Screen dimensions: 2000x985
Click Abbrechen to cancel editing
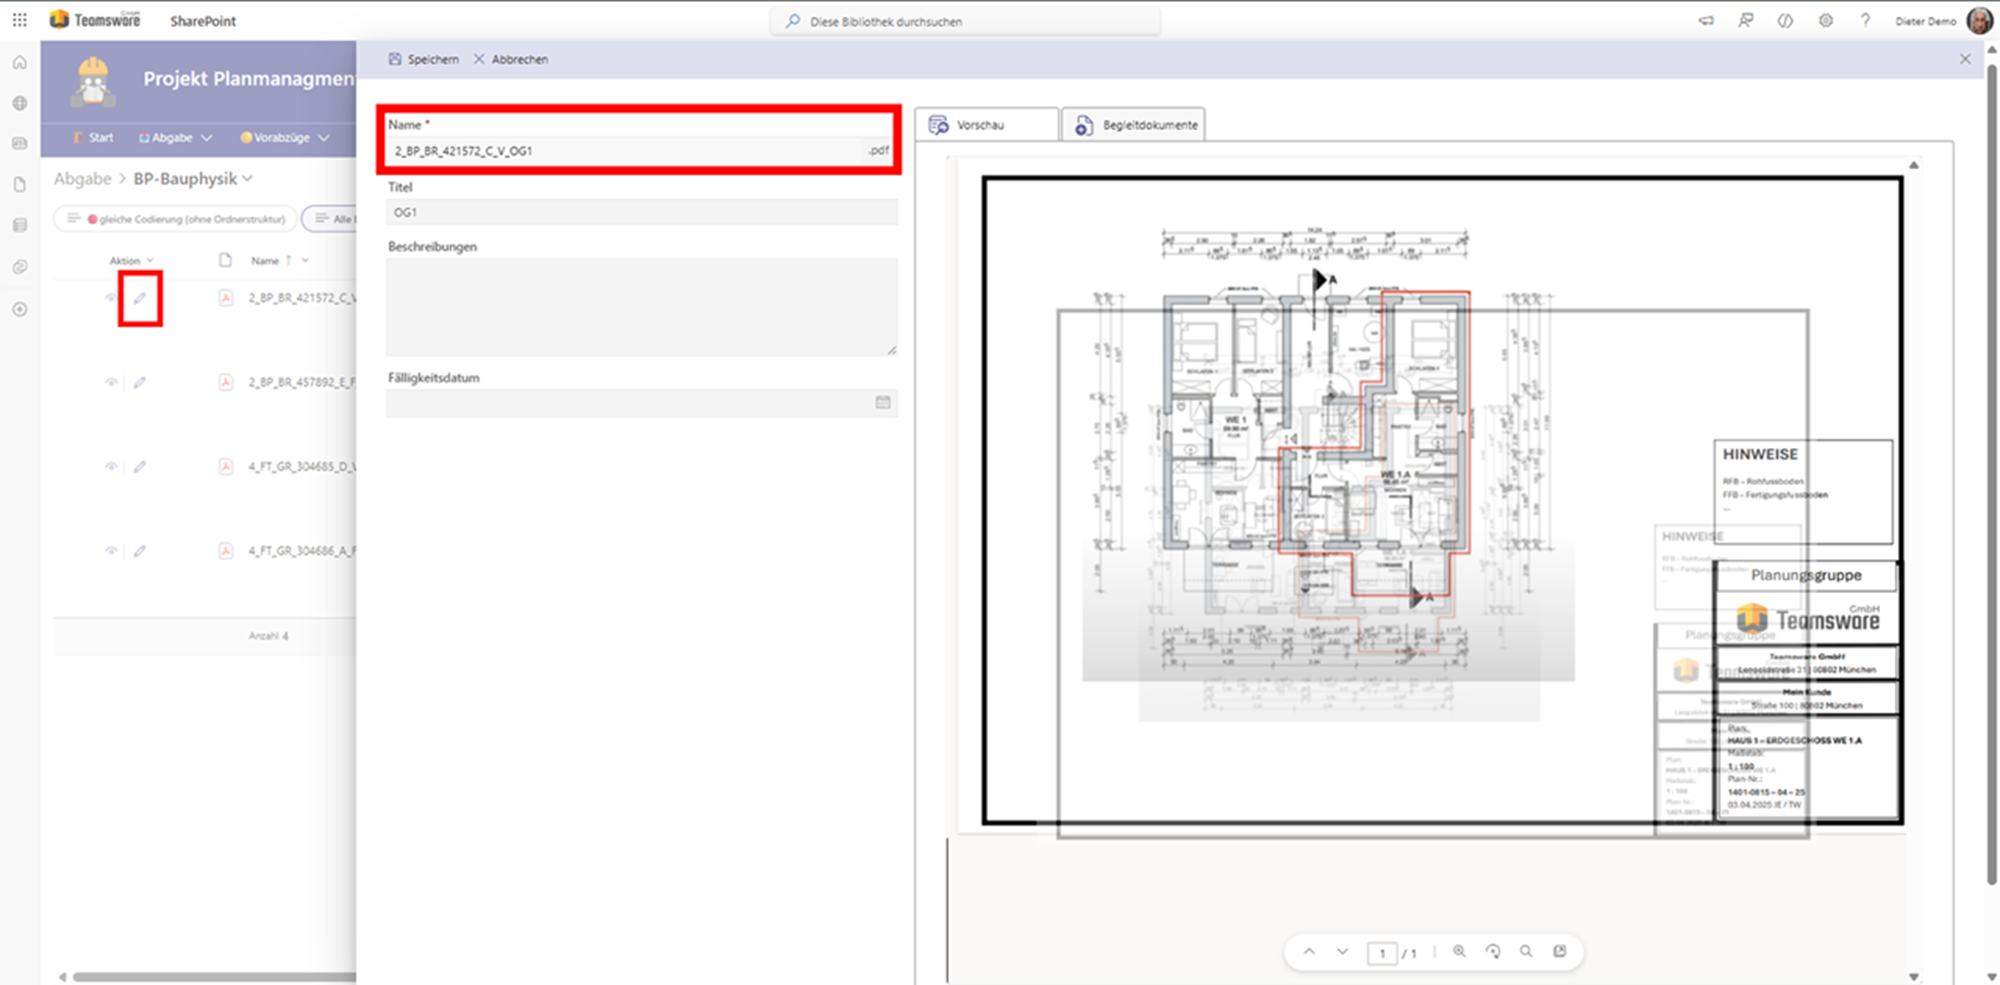511,60
